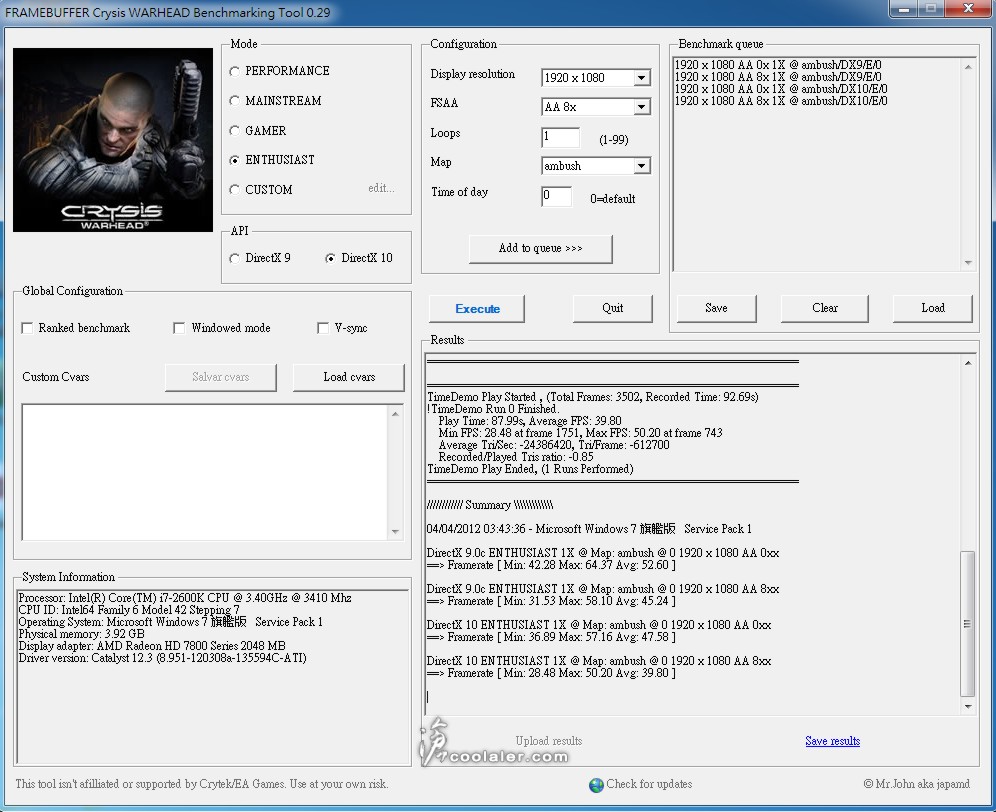
Task: Click the Upload results link
Action: coord(549,741)
